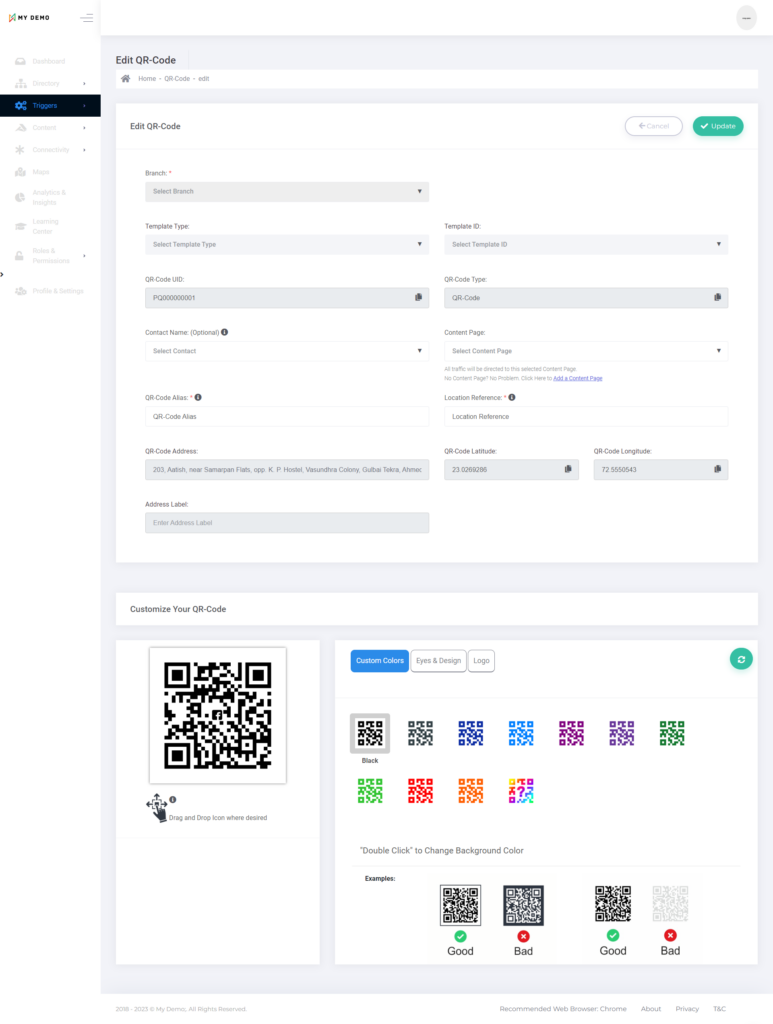773x1024 pixels.
Task: Switch to Logo tab
Action: pyautogui.click(x=481, y=661)
